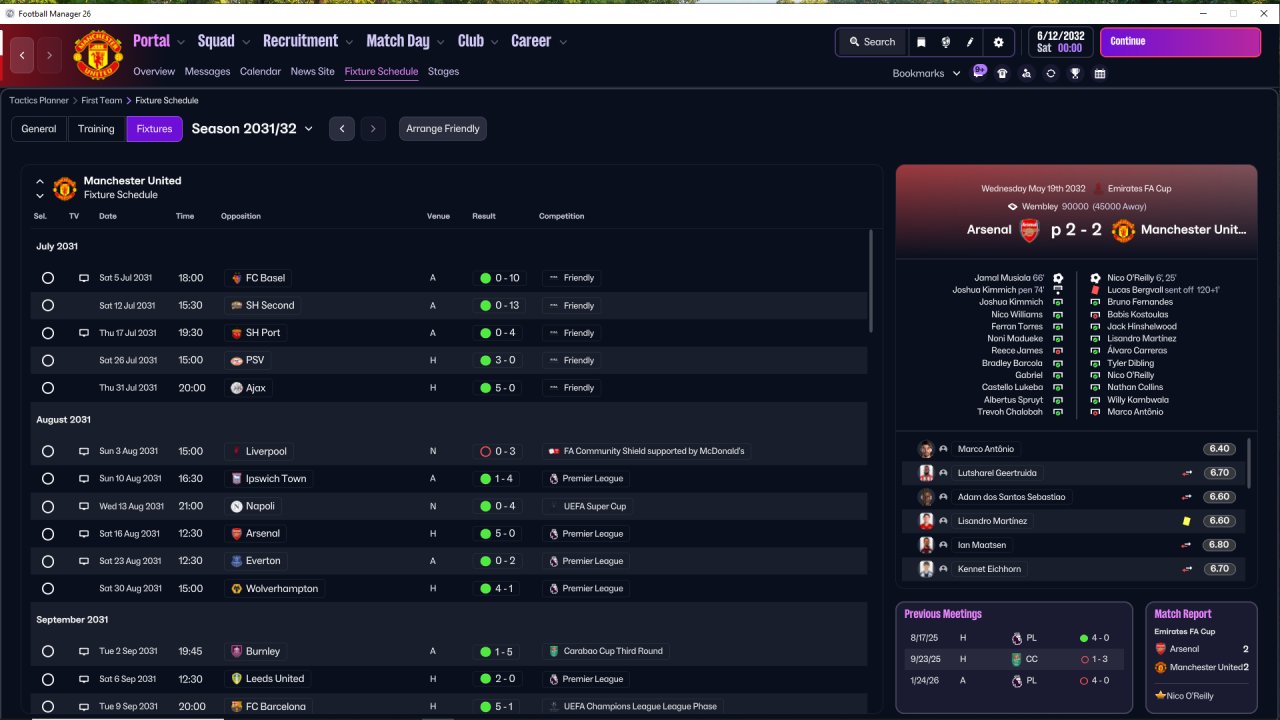1280x720 pixels.
Task: Click the scouting person-search shortcut icon
Action: coord(1026,73)
